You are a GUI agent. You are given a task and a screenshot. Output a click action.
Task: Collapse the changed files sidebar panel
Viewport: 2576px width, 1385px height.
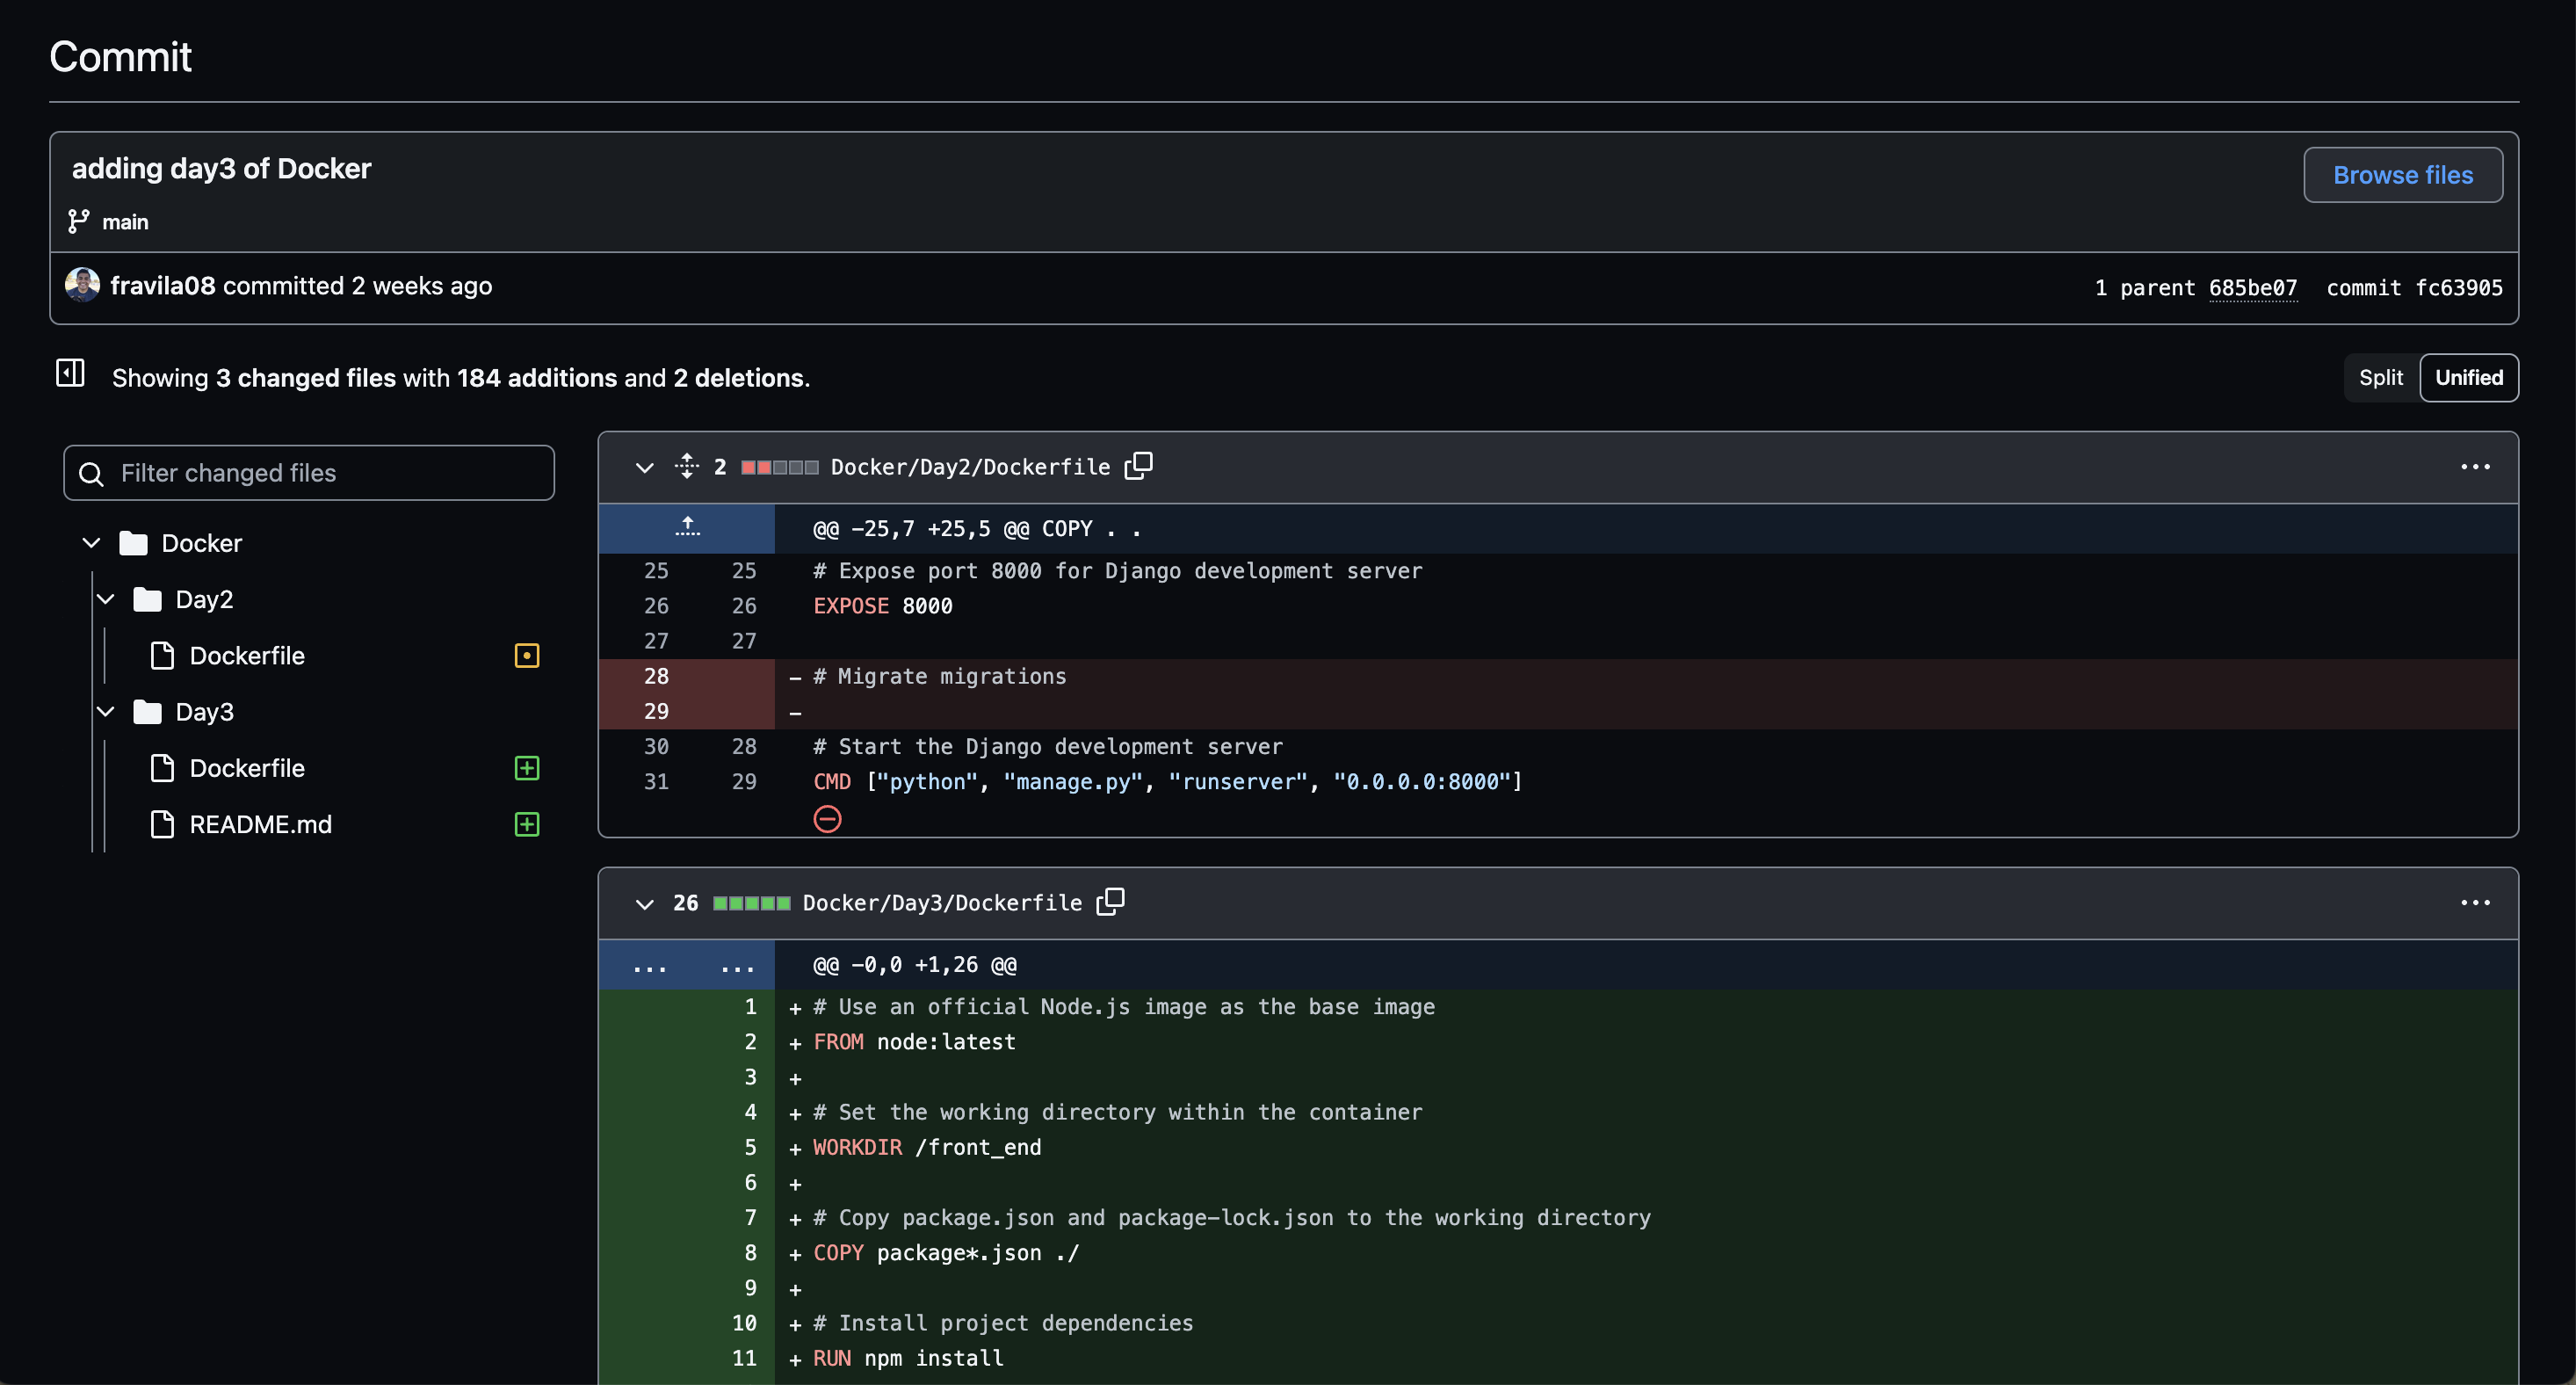coord(70,373)
